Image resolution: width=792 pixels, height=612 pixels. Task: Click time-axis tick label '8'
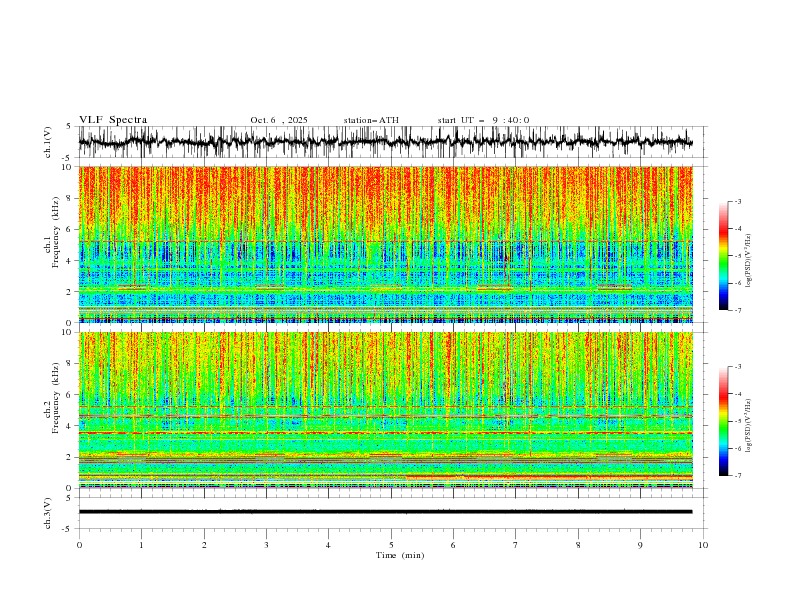click(578, 545)
